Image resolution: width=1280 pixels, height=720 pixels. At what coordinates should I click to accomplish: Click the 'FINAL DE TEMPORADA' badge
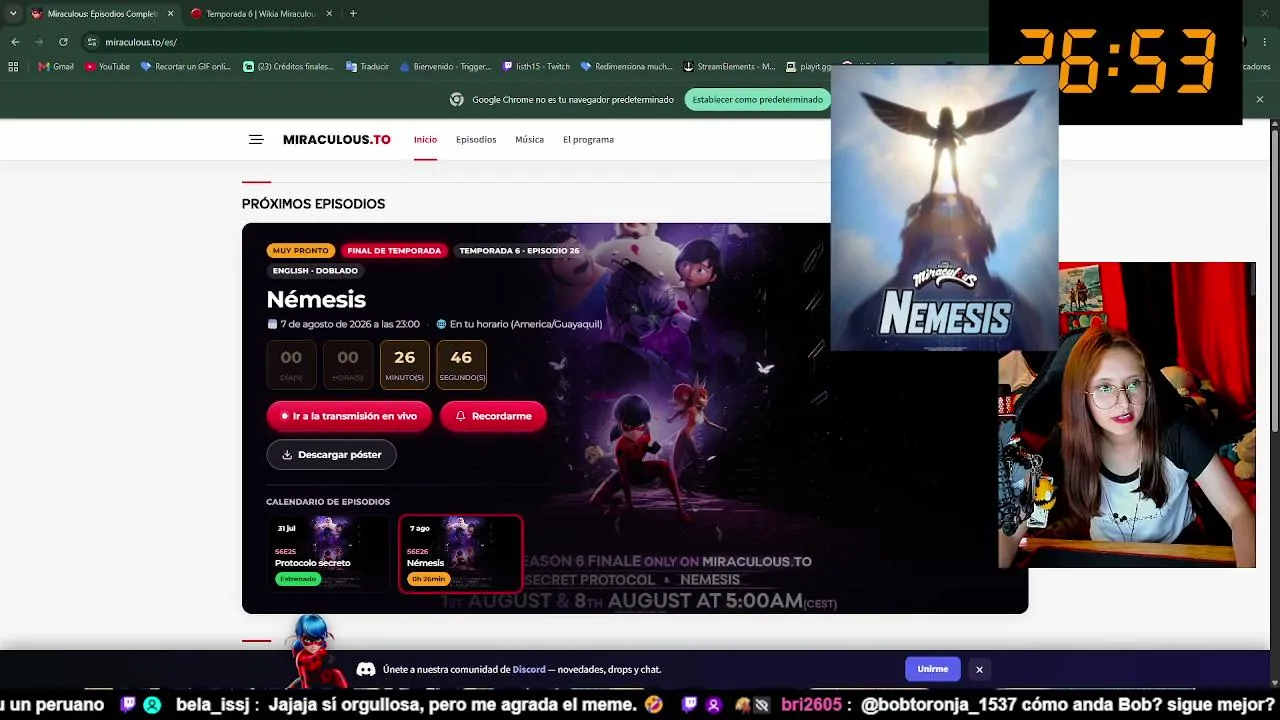pyautogui.click(x=394, y=251)
